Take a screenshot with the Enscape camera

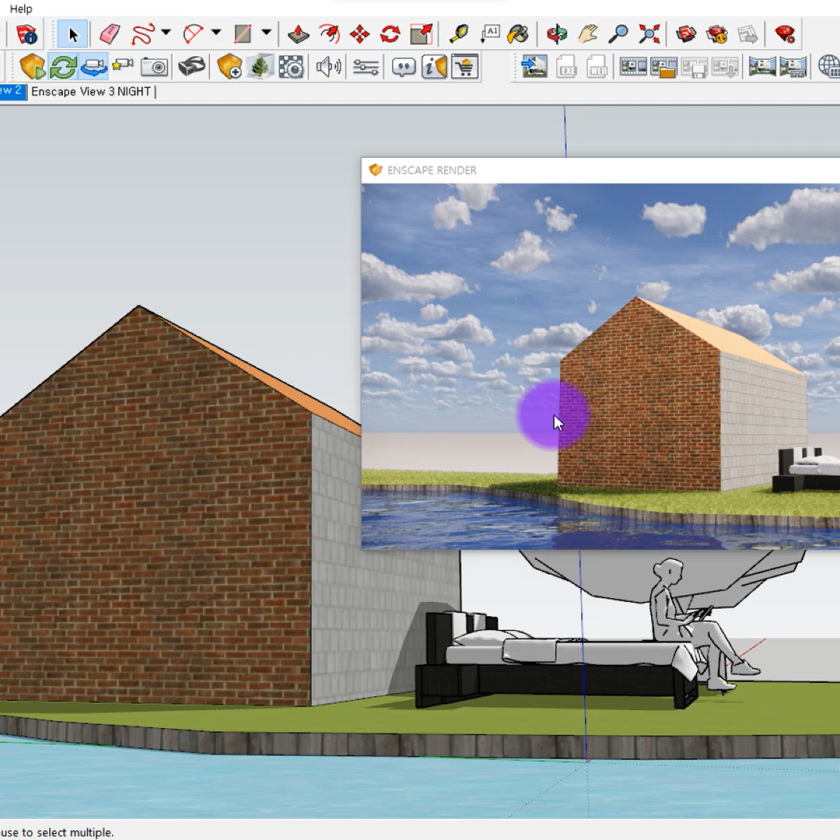152,67
